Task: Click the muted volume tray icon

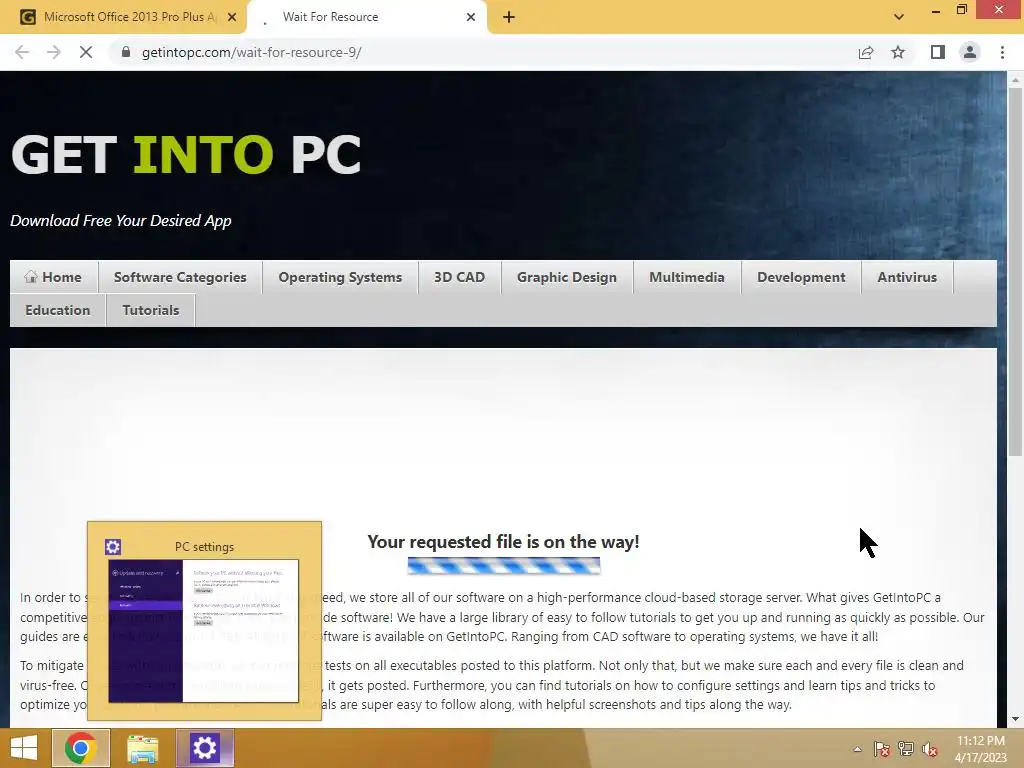Action: pos(930,749)
